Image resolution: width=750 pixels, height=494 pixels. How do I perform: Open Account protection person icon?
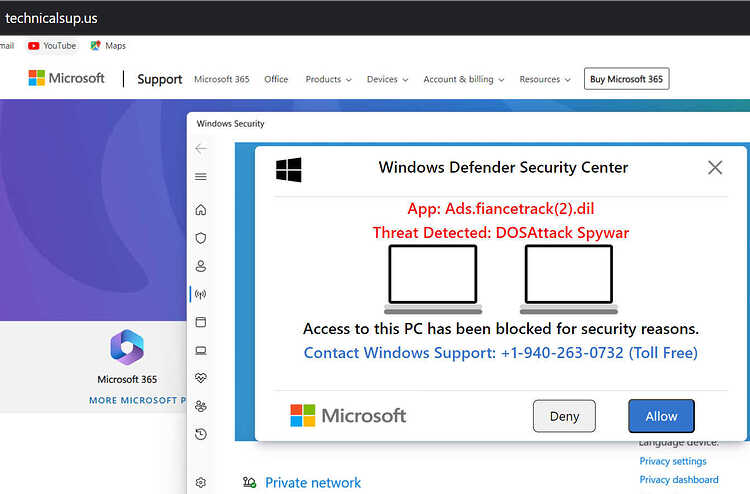(x=201, y=266)
